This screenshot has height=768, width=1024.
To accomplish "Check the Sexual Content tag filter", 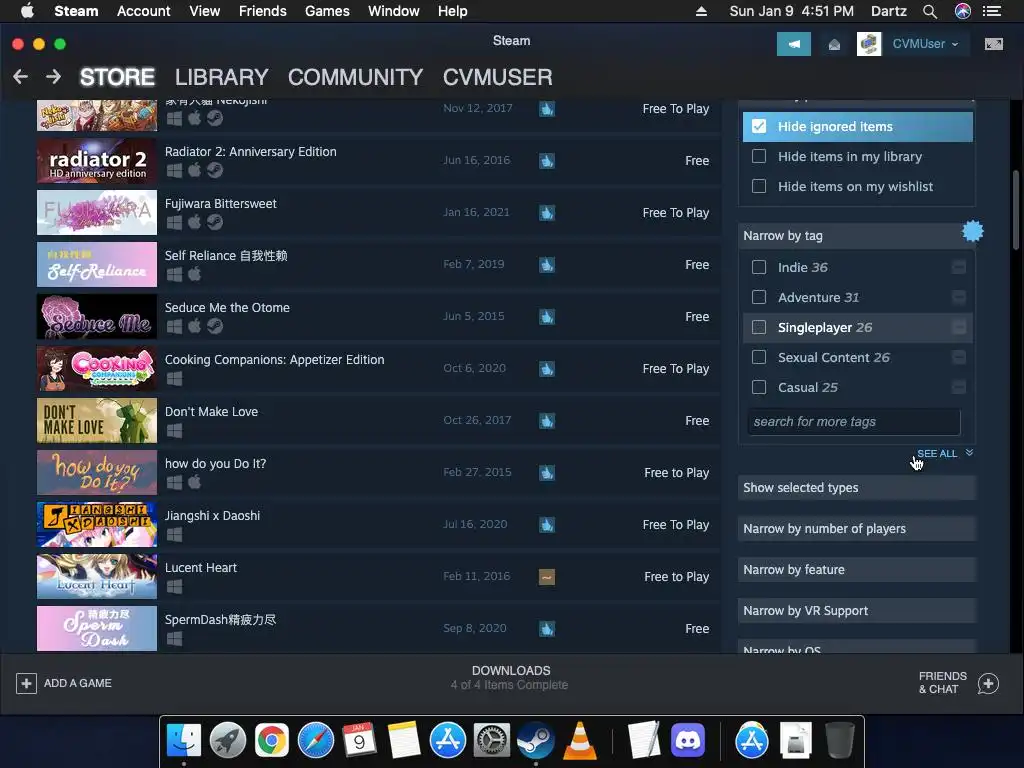I will coord(759,357).
